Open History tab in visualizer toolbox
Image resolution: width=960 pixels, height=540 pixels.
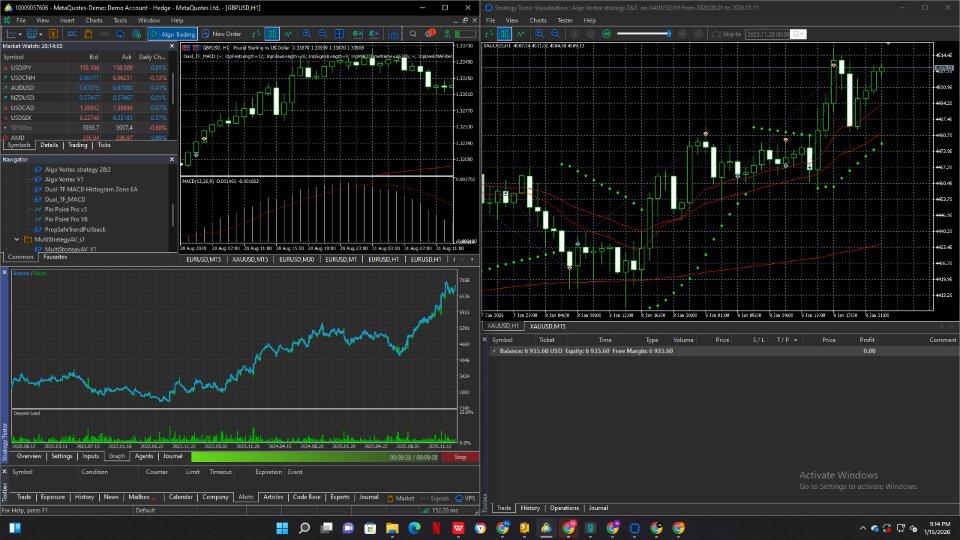click(530, 508)
